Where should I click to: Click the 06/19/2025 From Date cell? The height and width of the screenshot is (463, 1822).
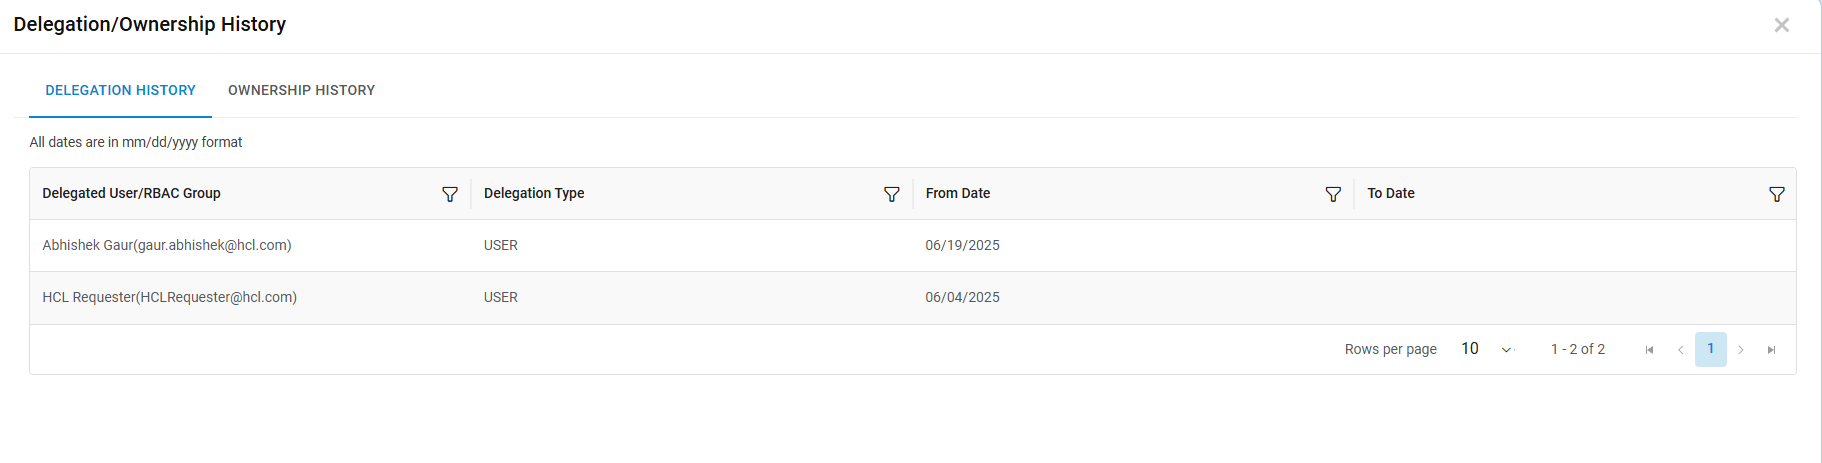pyautogui.click(x=962, y=245)
